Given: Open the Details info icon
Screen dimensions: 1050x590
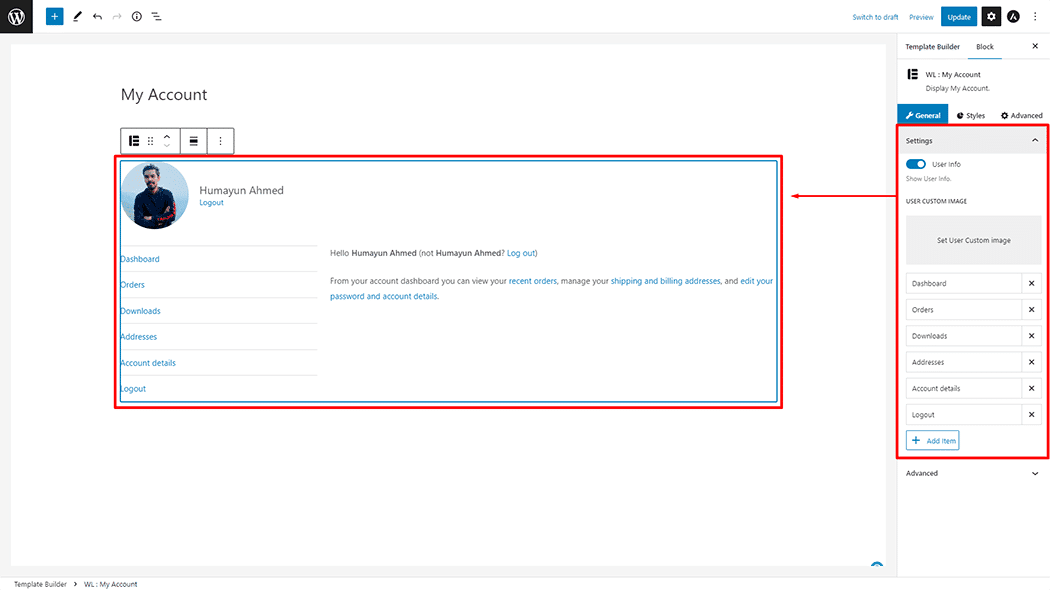Looking at the screenshot, I should click(137, 17).
